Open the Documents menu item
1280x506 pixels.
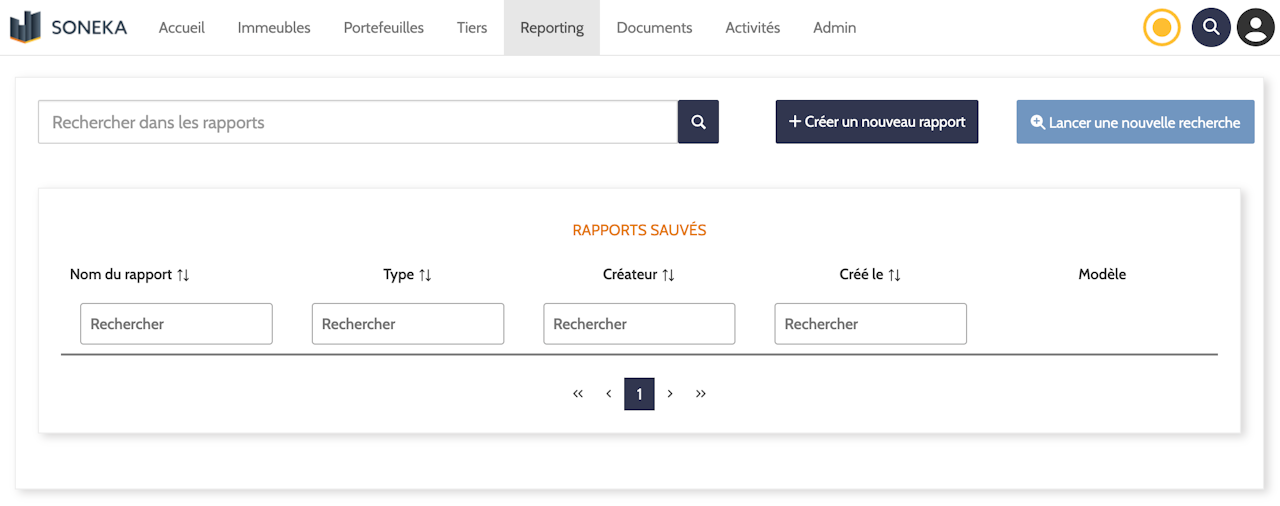point(654,28)
